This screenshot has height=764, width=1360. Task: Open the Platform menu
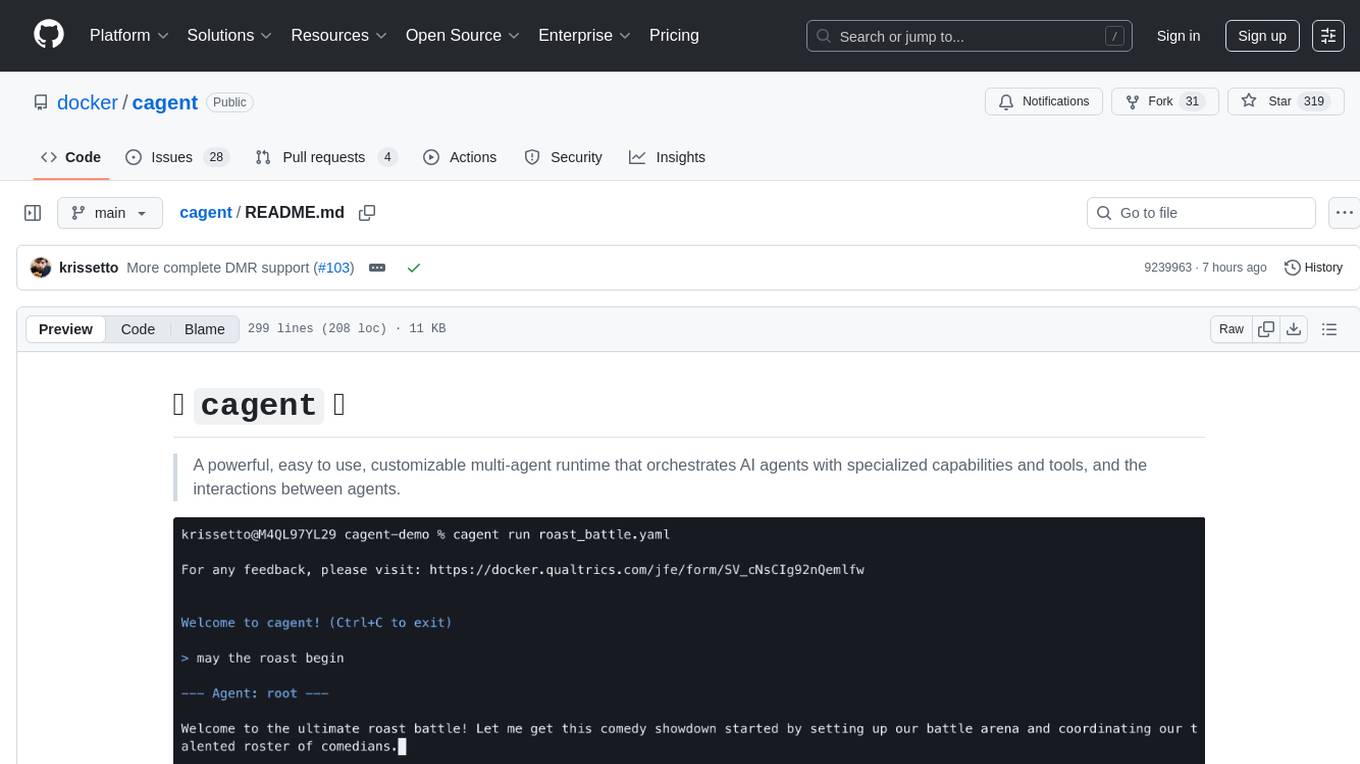coord(129,35)
